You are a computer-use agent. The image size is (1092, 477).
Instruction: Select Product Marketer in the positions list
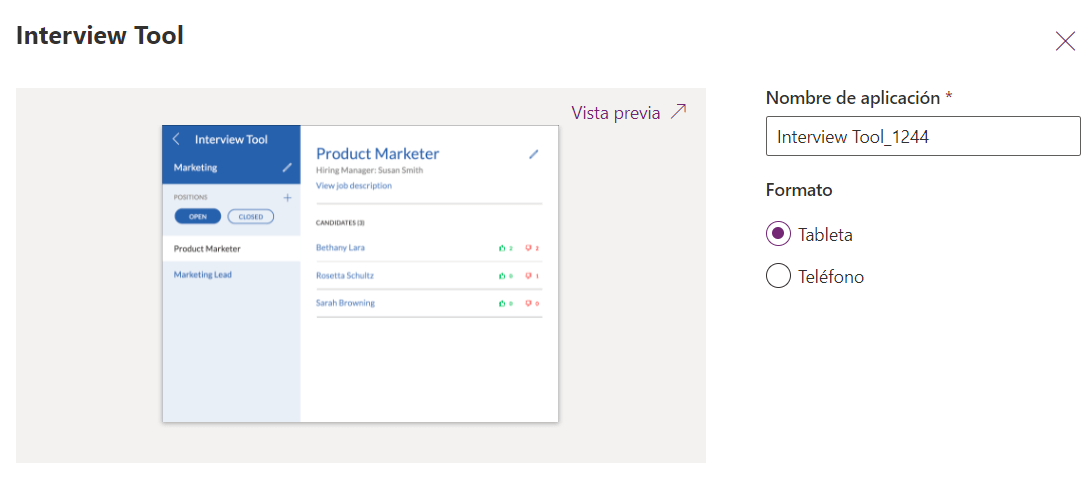click(207, 249)
